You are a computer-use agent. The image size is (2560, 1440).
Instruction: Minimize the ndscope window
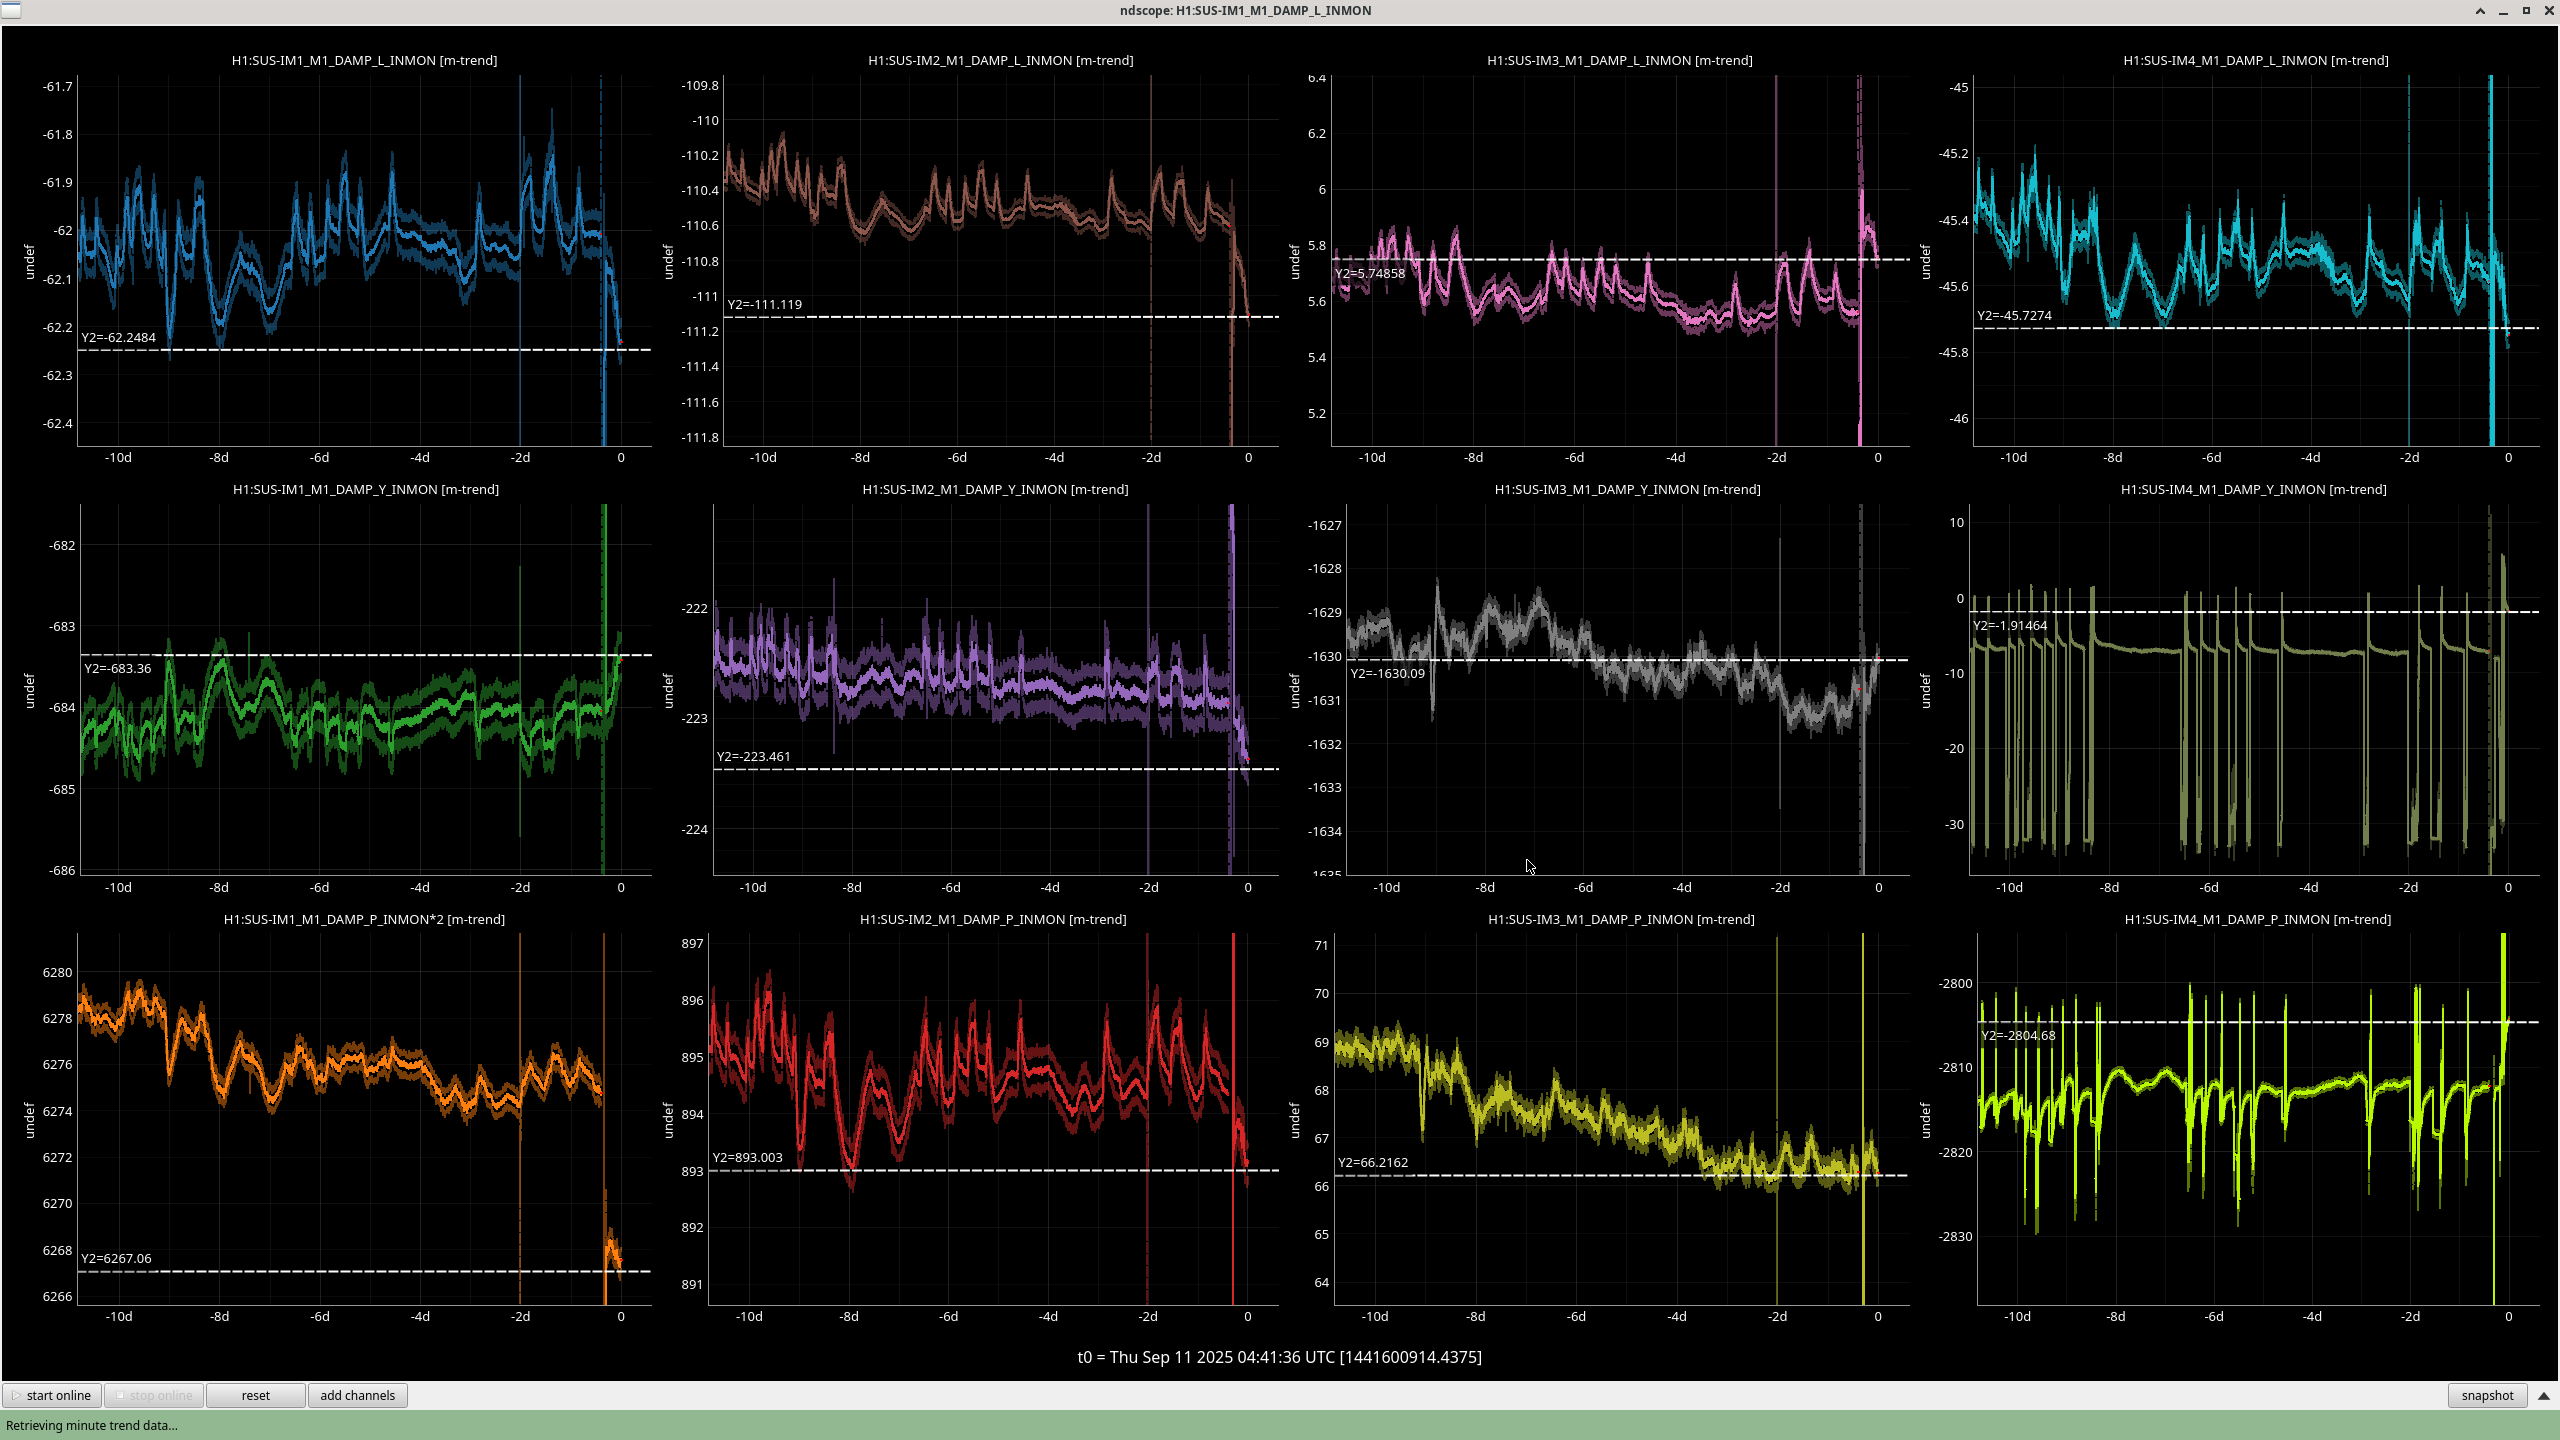[x=2503, y=11]
